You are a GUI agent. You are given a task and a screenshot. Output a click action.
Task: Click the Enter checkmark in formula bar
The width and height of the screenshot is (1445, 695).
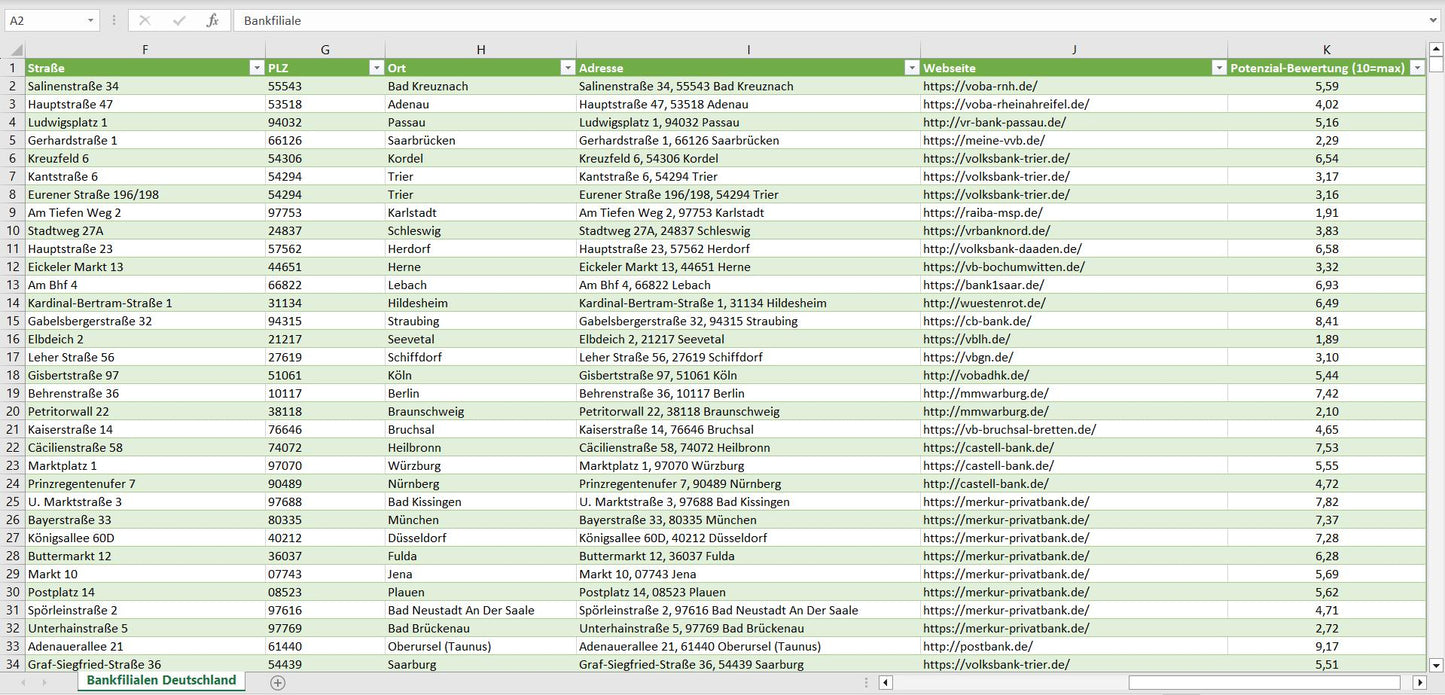(179, 20)
